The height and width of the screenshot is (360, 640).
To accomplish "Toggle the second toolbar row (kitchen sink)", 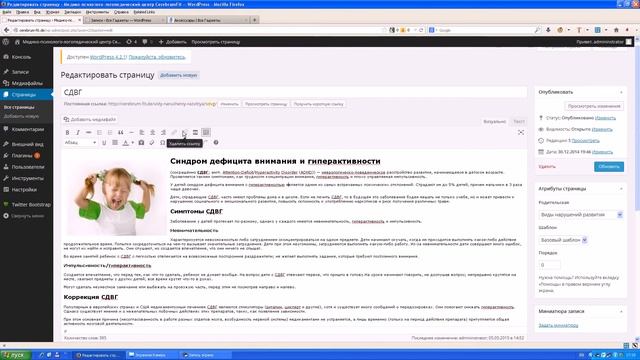I will coord(206,132).
